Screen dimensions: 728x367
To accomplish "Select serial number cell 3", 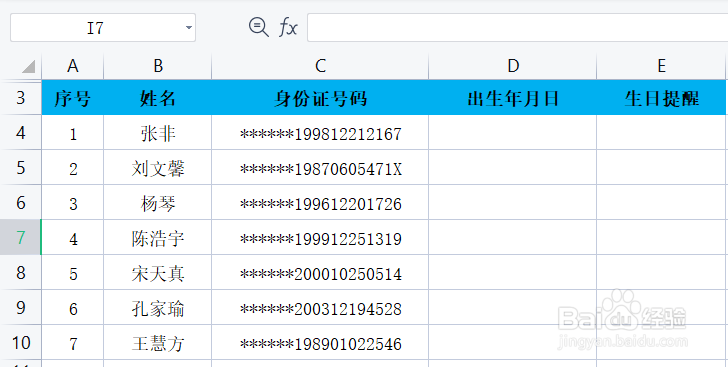I will (72, 203).
